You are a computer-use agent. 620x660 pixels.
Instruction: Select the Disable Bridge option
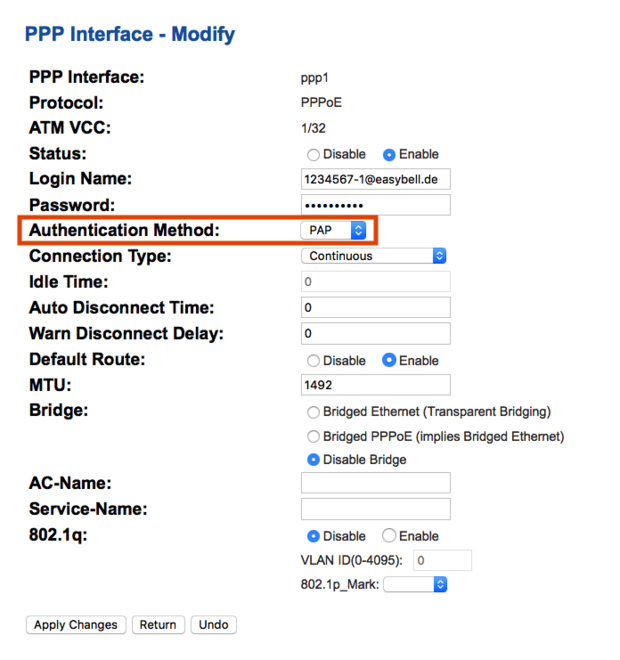pos(314,460)
